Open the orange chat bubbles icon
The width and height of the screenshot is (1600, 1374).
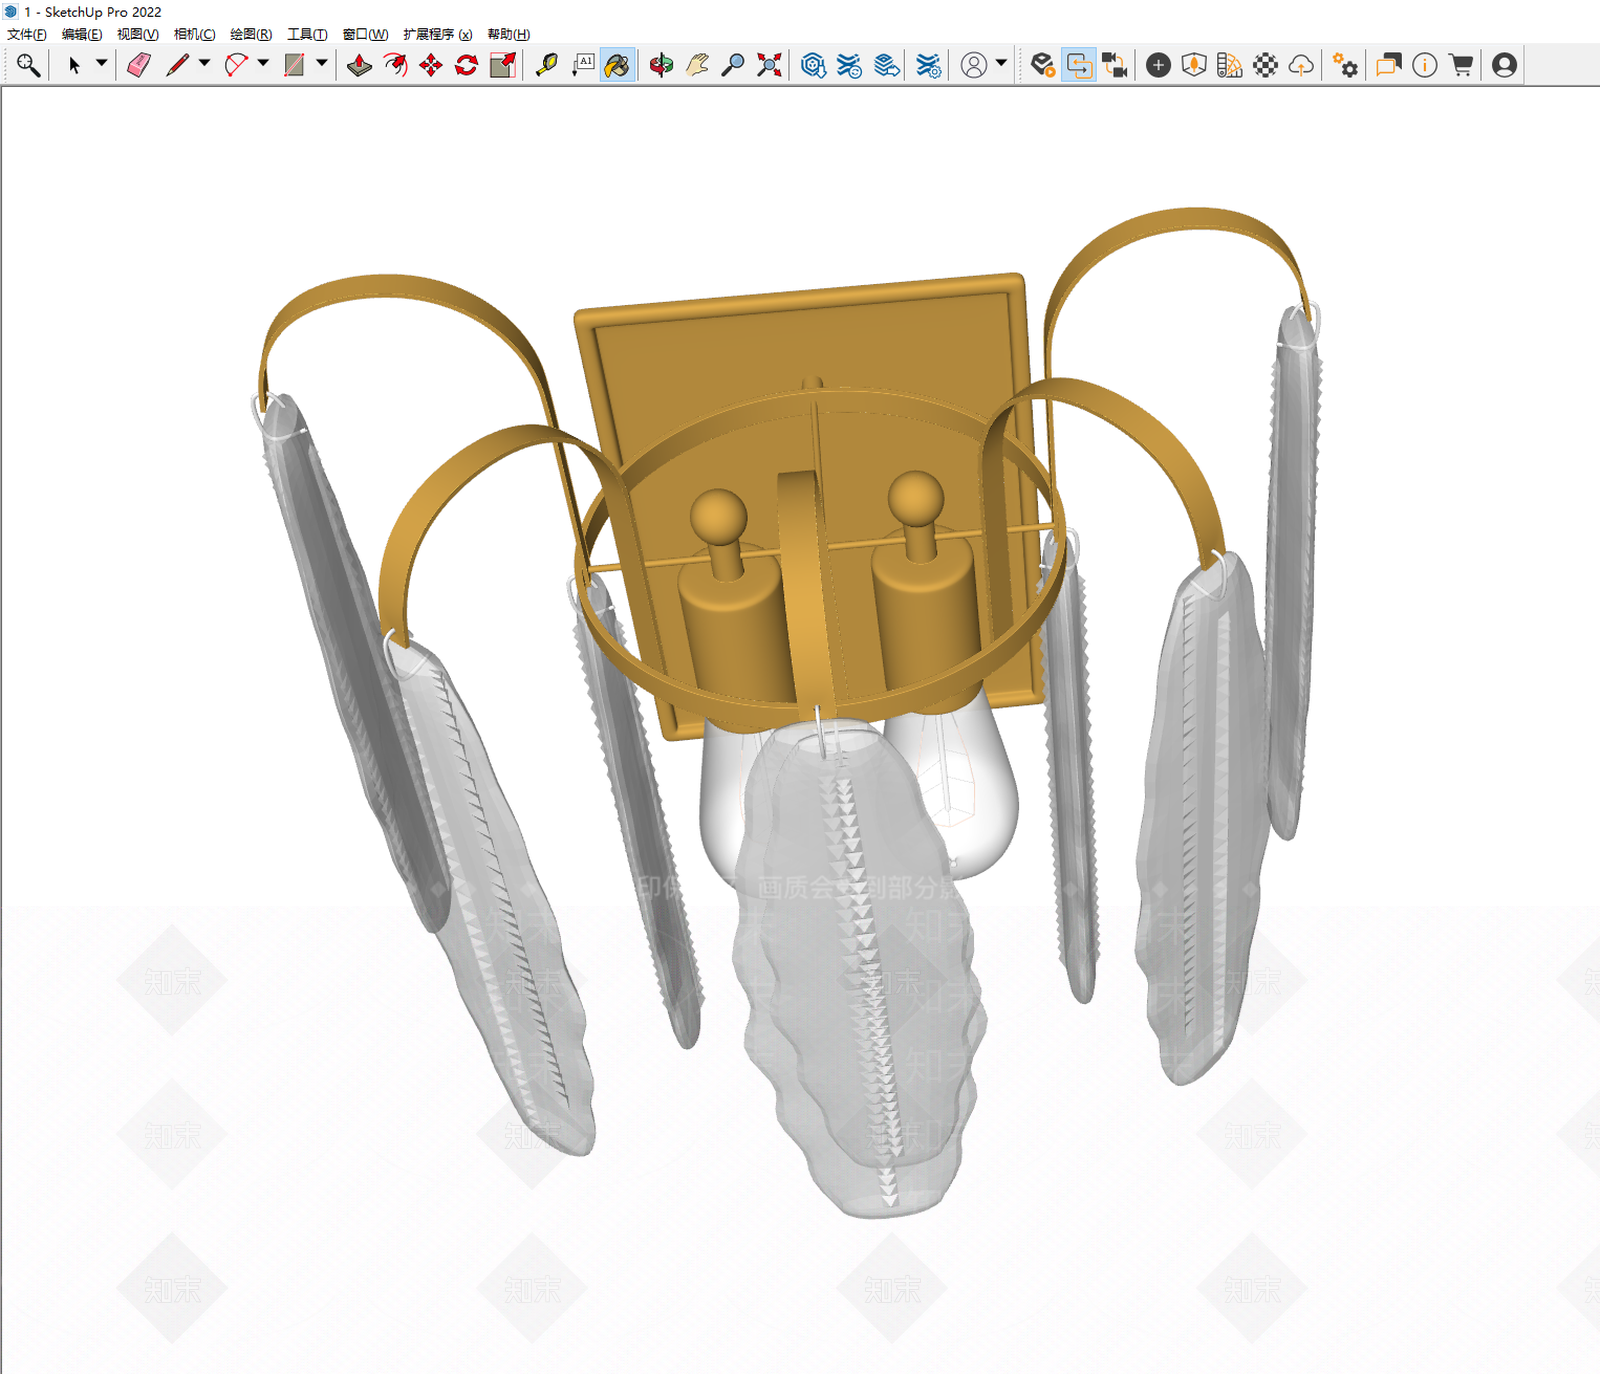1389,65
